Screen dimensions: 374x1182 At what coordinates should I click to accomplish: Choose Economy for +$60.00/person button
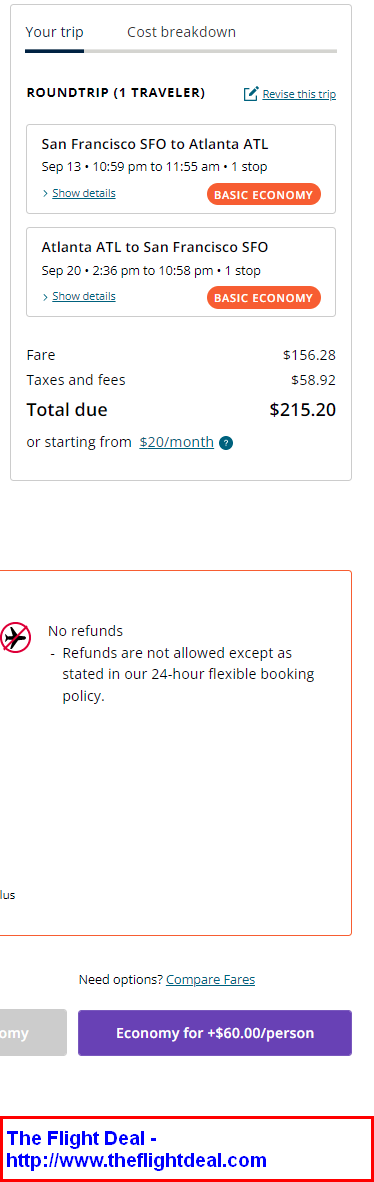point(215,1033)
